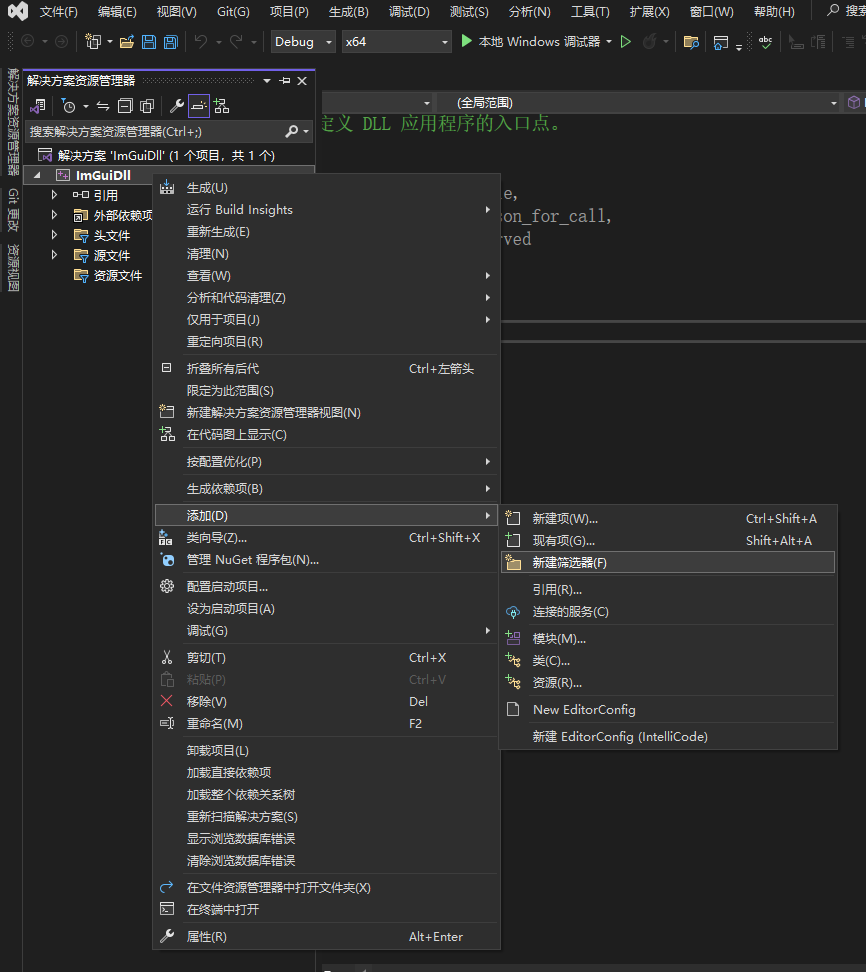The height and width of the screenshot is (972, 866).
Task: Select New EditorConfig in submenu
Action: click(x=668, y=710)
